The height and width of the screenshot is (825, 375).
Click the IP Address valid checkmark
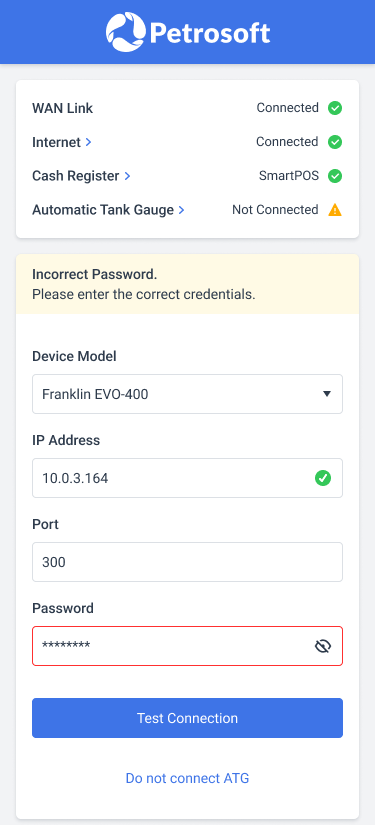322,478
